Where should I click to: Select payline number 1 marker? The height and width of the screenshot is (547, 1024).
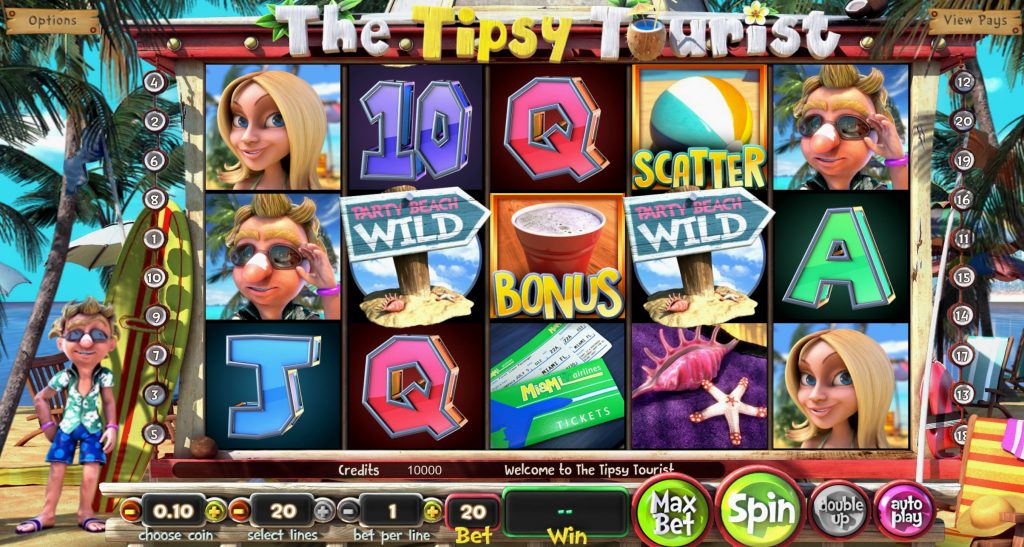coord(155,238)
